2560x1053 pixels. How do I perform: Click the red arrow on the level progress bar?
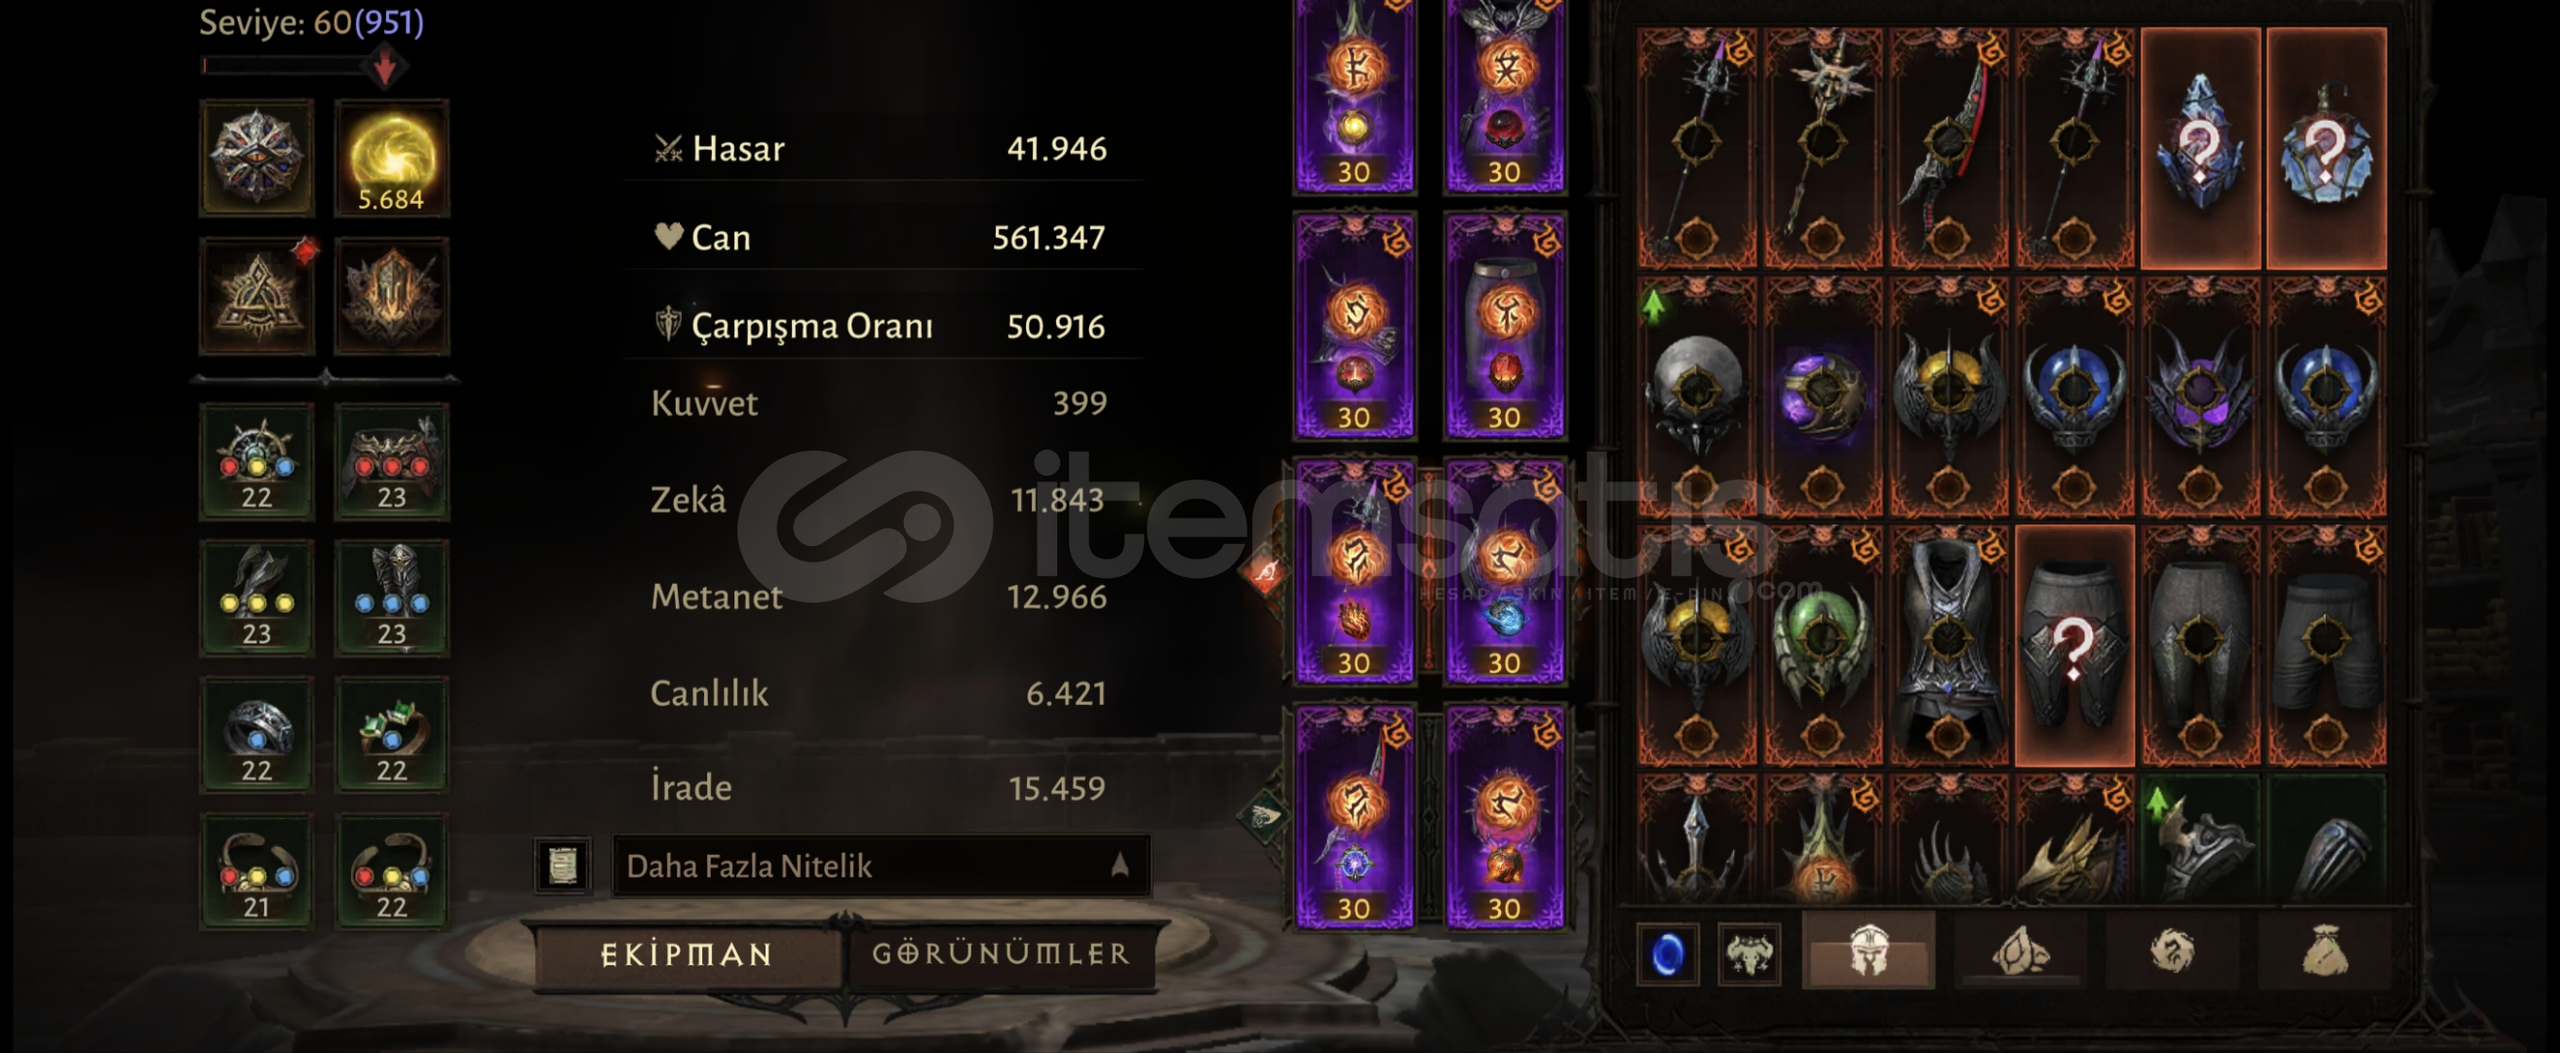[x=385, y=68]
